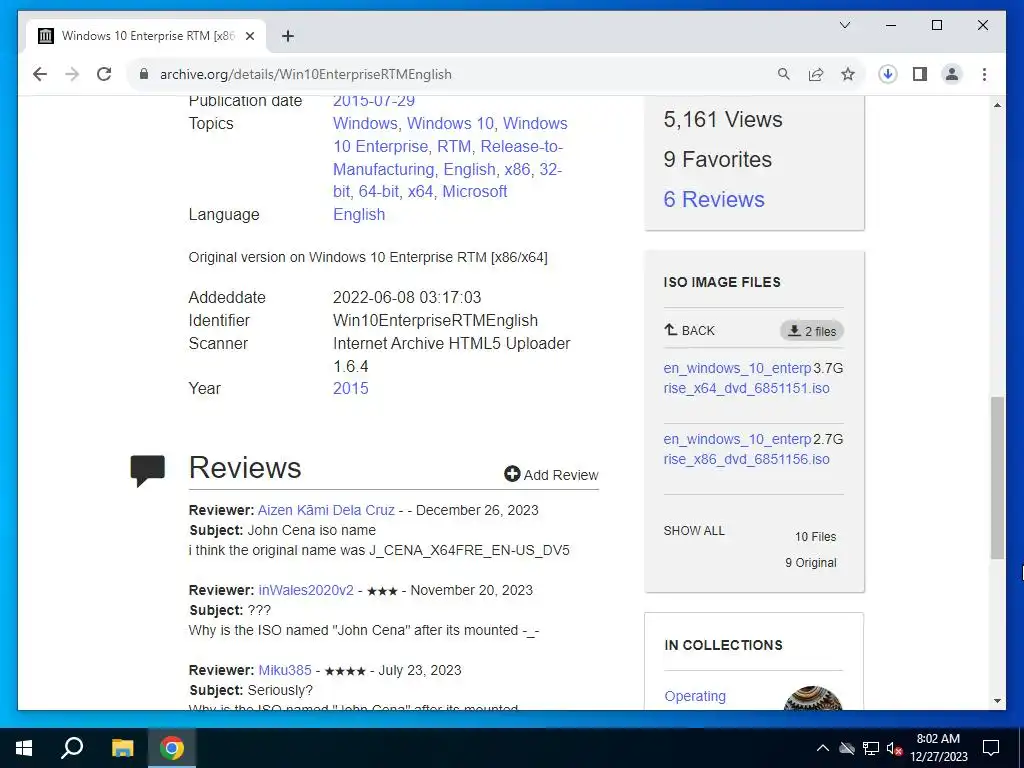The image size is (1024, 768).
Task: Open the English language link
Action: coord(359,214)
